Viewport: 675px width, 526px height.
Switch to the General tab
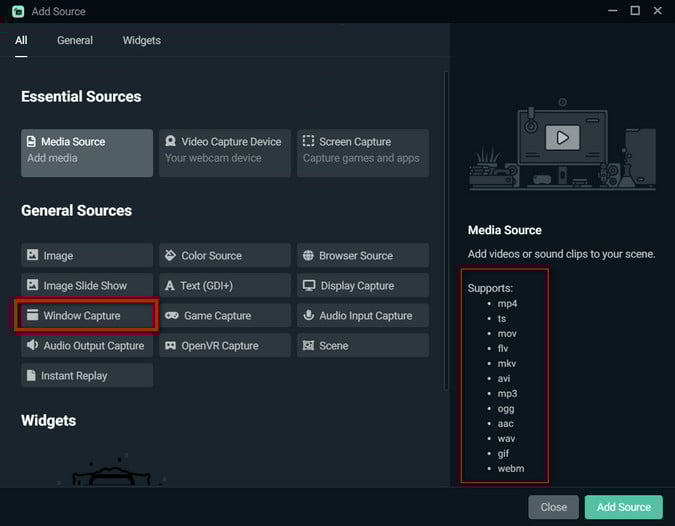(x=75, y=40)
